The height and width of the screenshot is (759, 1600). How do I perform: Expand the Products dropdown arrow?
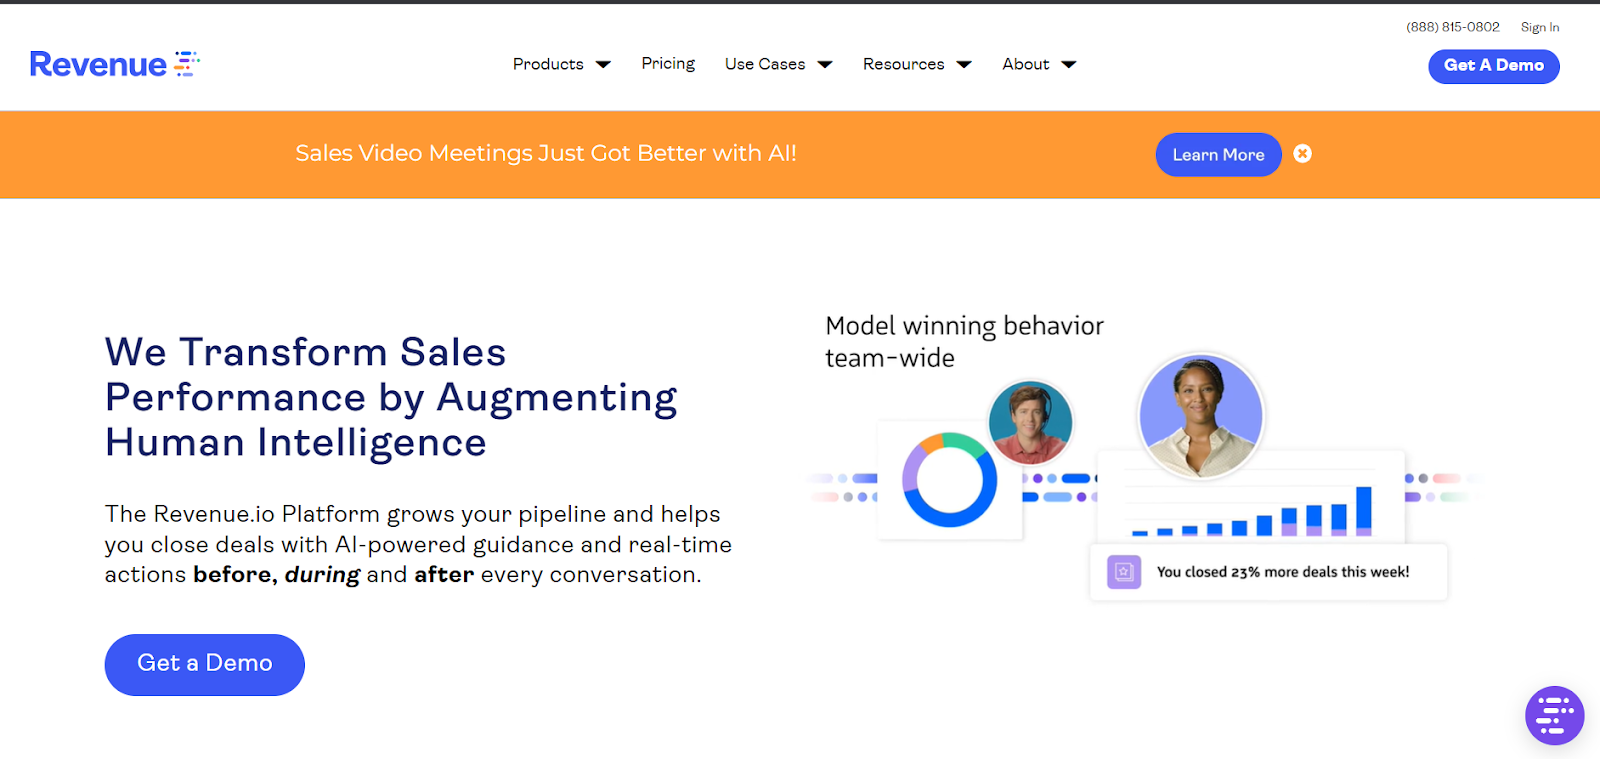tap(603, 65)
